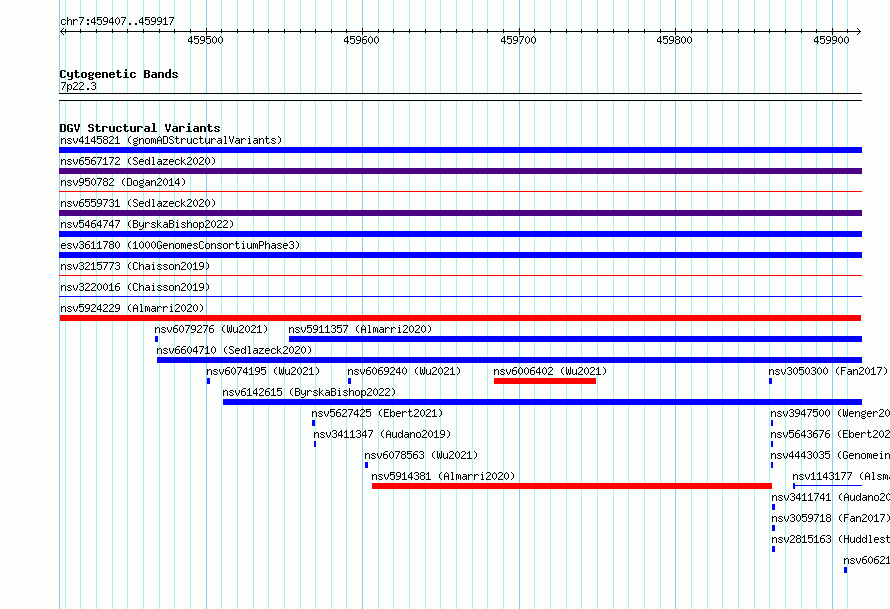Click the blue marker under nsv6062 label

(845, 570)
